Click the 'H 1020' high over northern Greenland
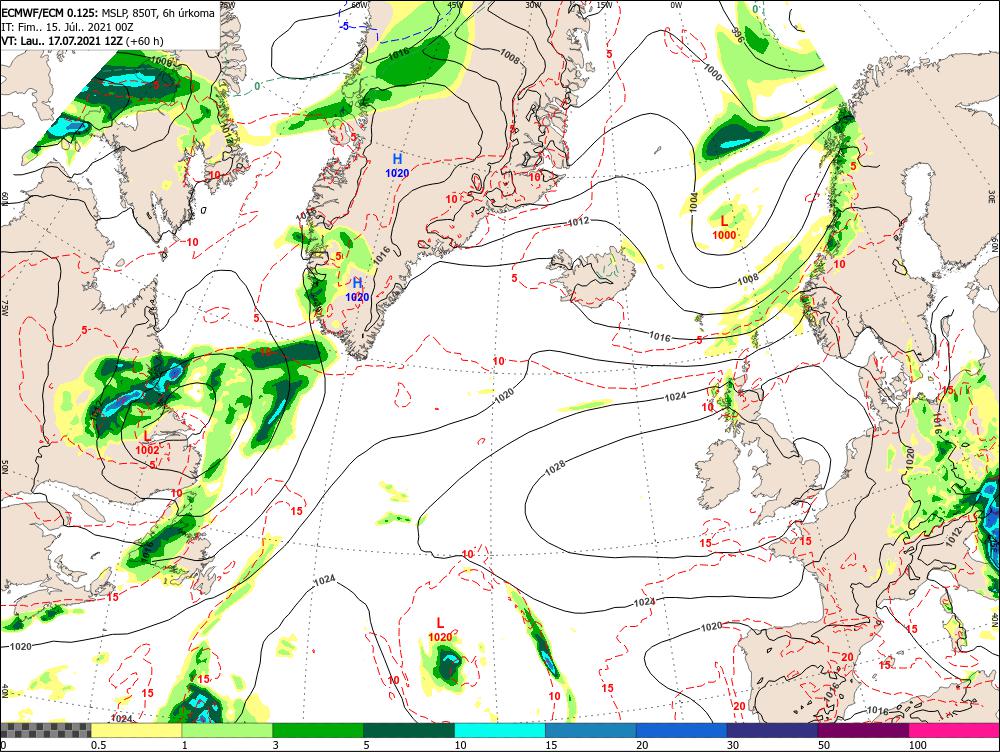This screenshot has width=1000, height=752. click(397, 165)
